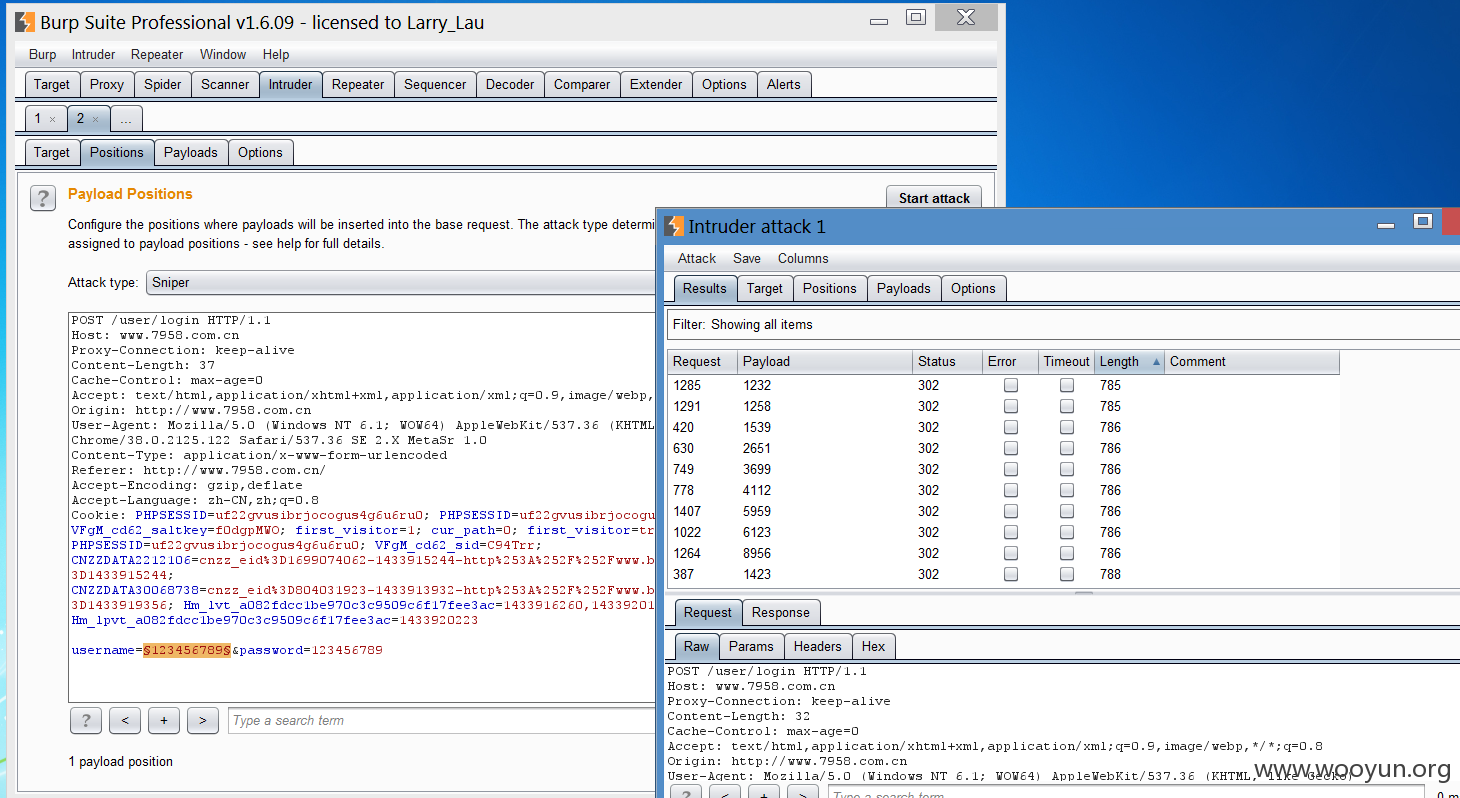This screenshot has height=798, width=1460.
Task: Open Save menu in attack window
Action: click(747, 258)
